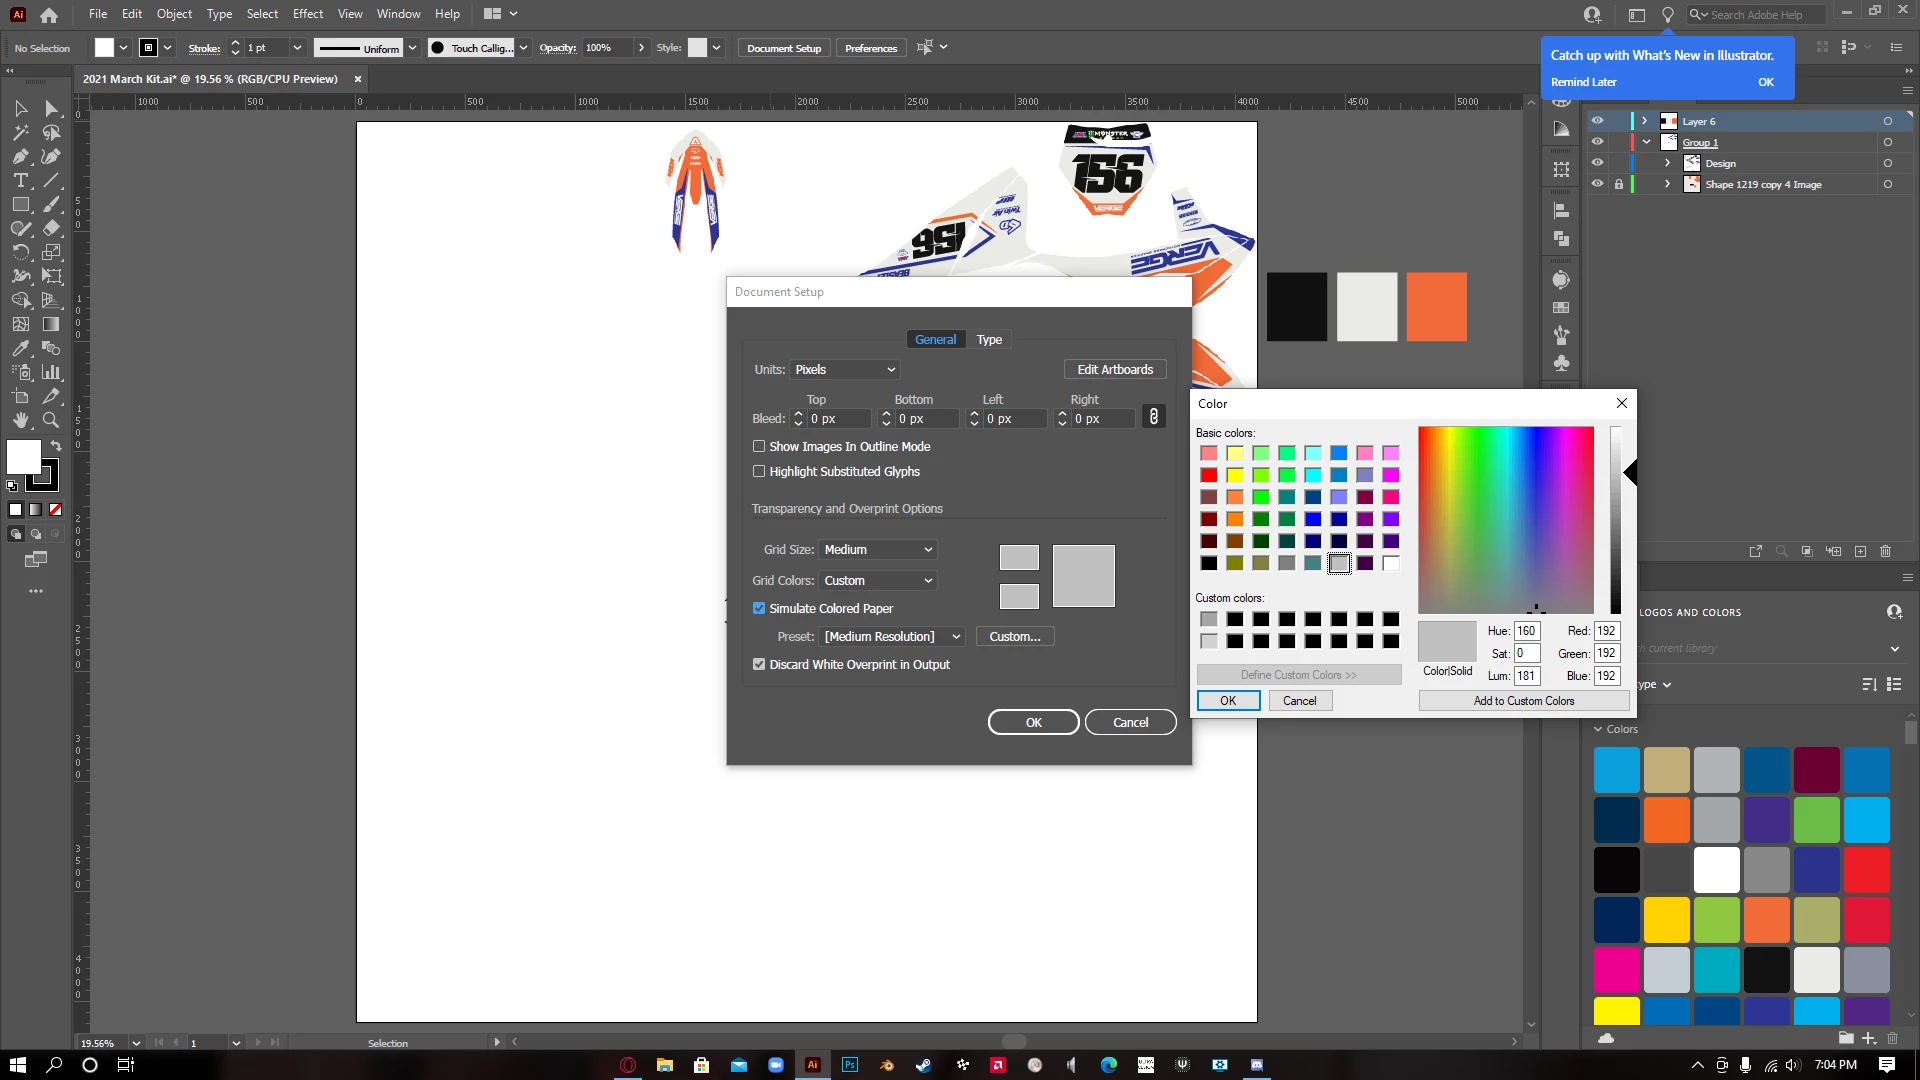Click the Hue input field
Screen dimensions: 1920x1080
(x=1526, y=631)
